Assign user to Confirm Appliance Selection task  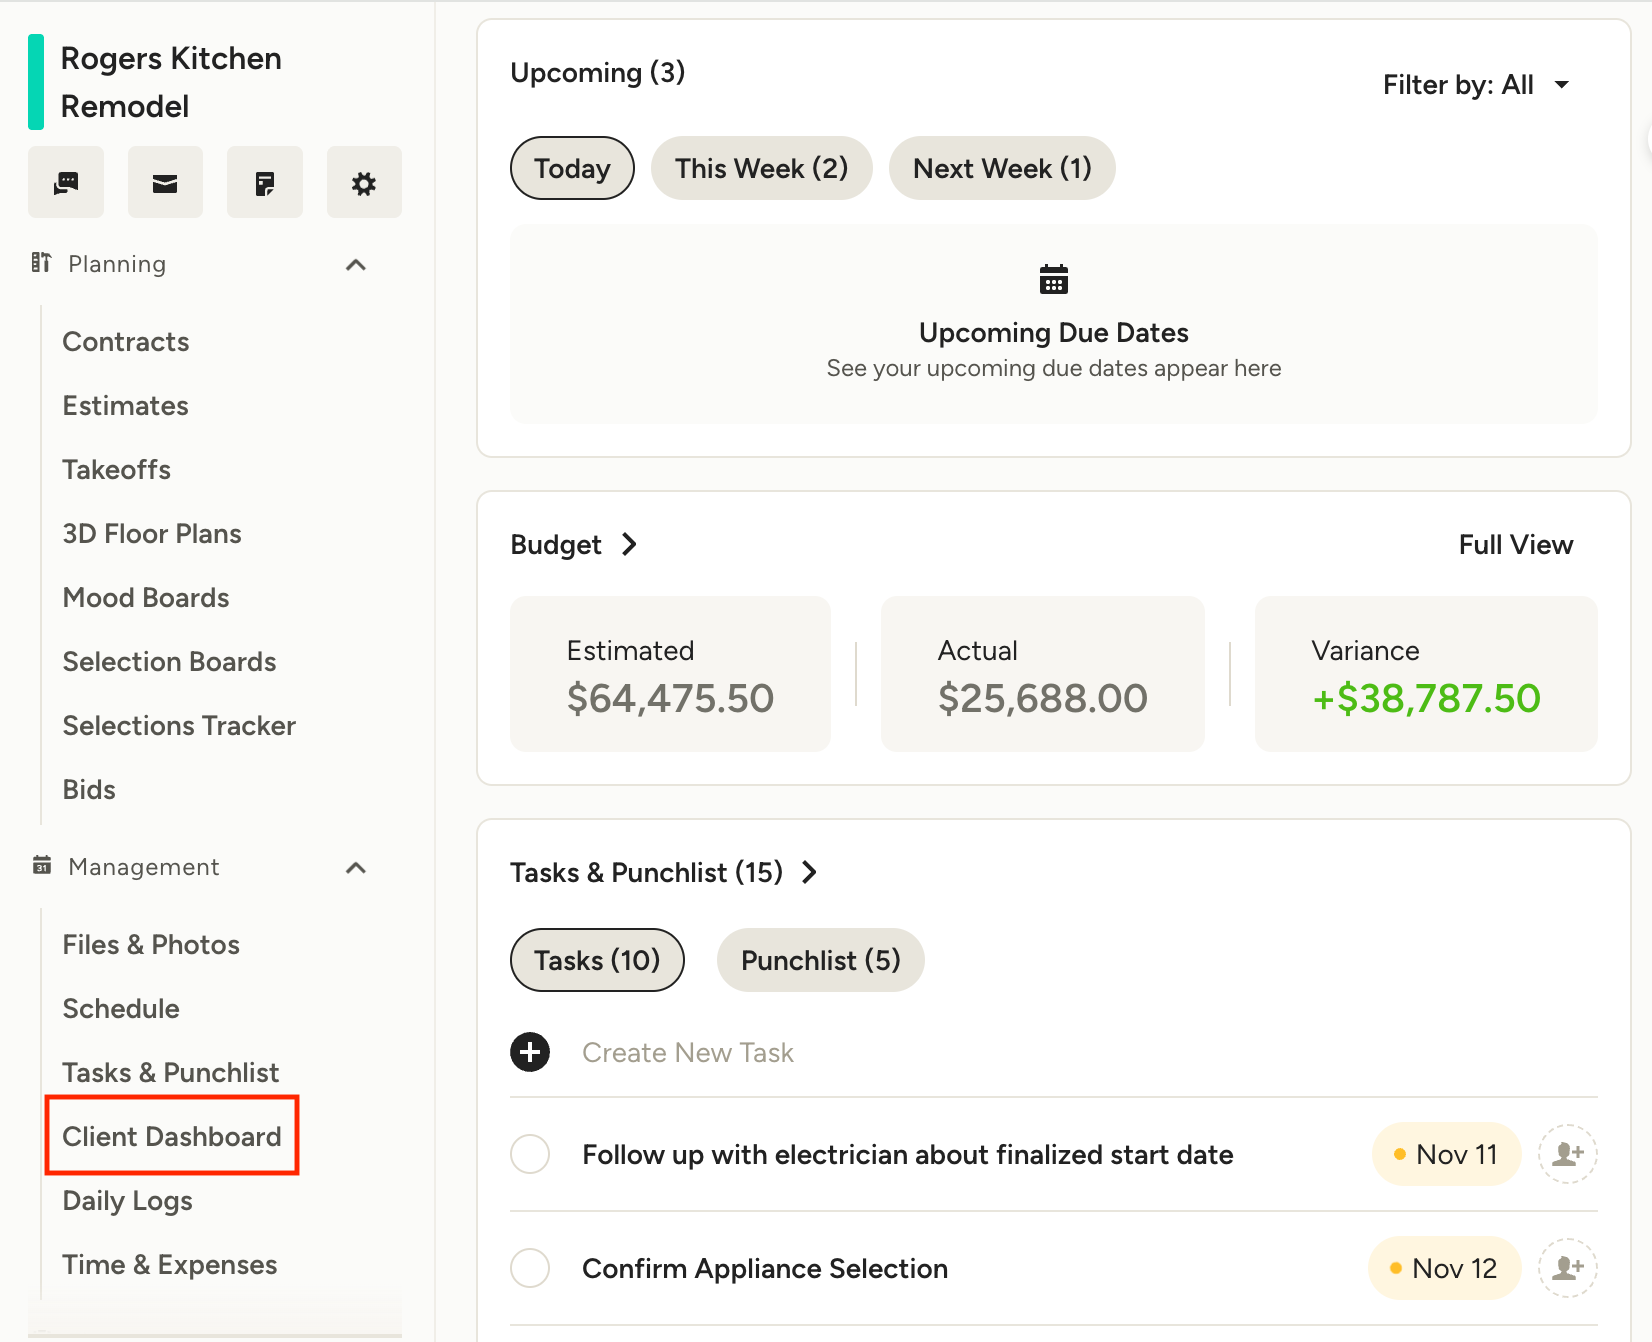[1567, 1268]
